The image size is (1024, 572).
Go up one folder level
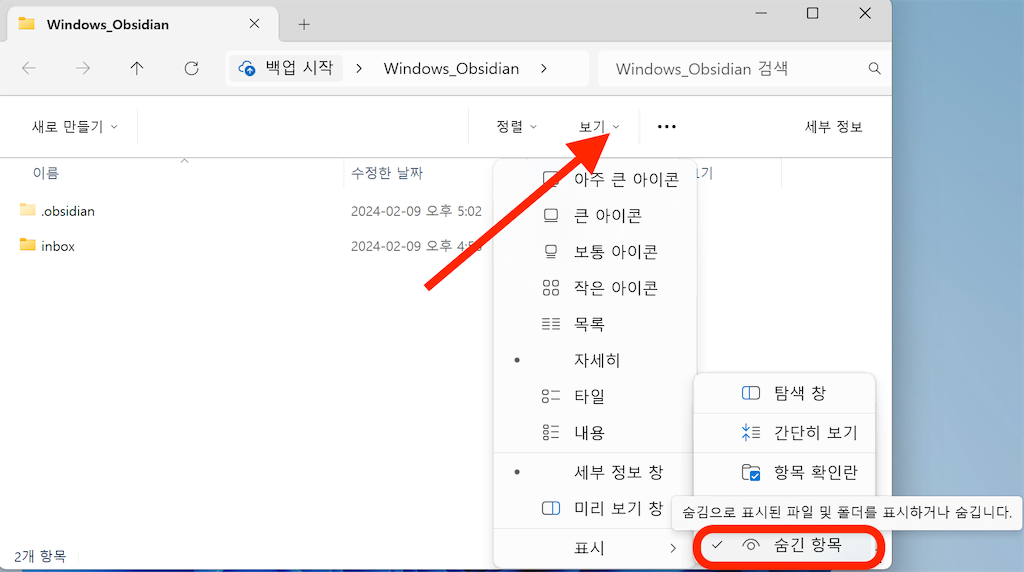(137, 69)
